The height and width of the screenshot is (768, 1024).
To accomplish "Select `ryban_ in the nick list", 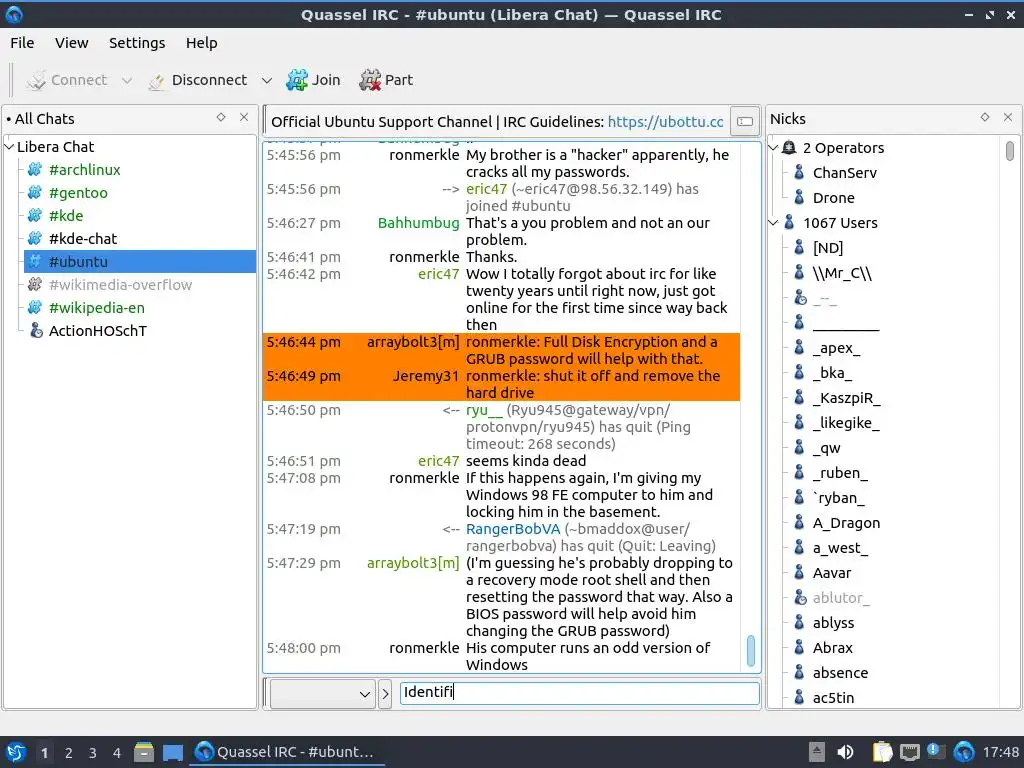I will pos(839,498).
